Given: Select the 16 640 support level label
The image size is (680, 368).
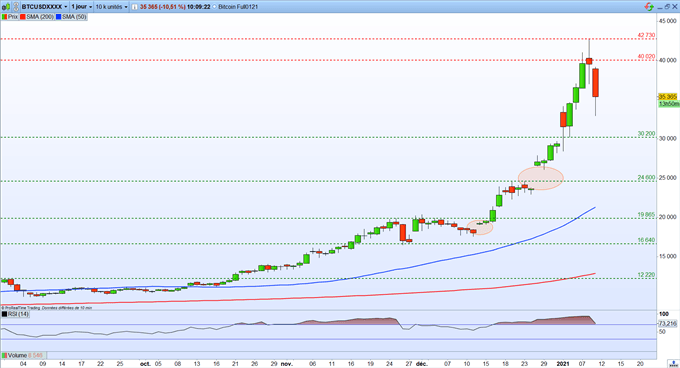Looking at the screenshot, I should [646, 240].
